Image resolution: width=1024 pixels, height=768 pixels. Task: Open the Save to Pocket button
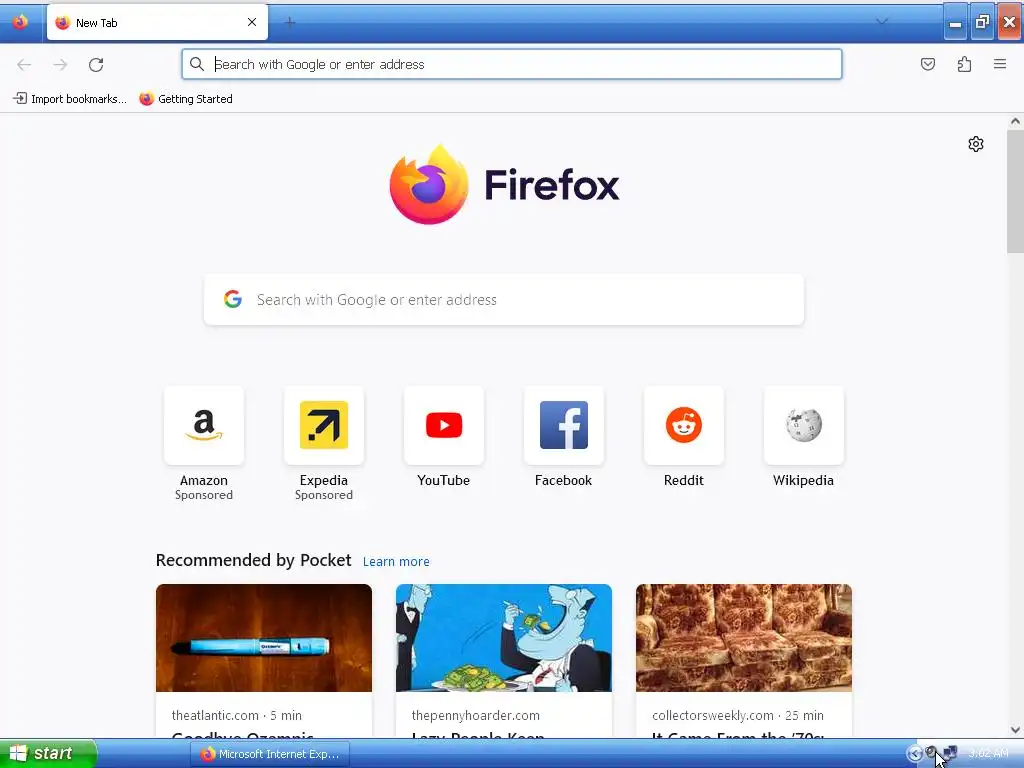coord(927,64)
